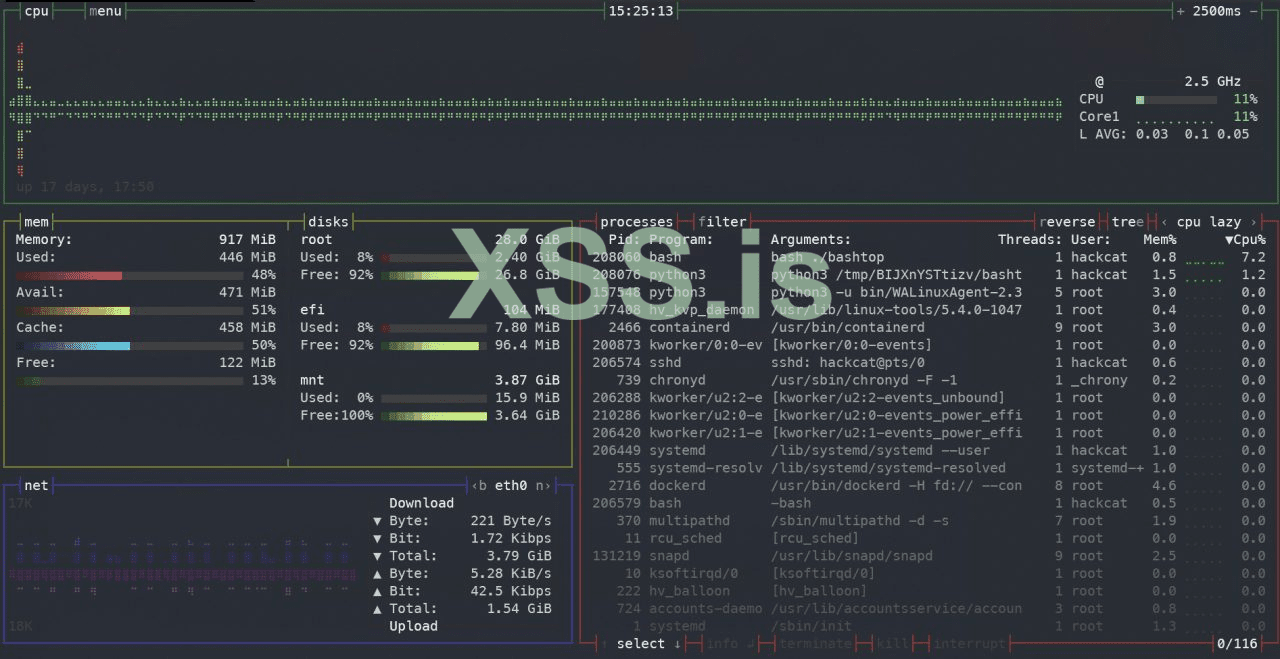Image resolution: width=1280 pixels, height=659 pixels.
Task: Click the Pid: column header
Action: [624, 240]
